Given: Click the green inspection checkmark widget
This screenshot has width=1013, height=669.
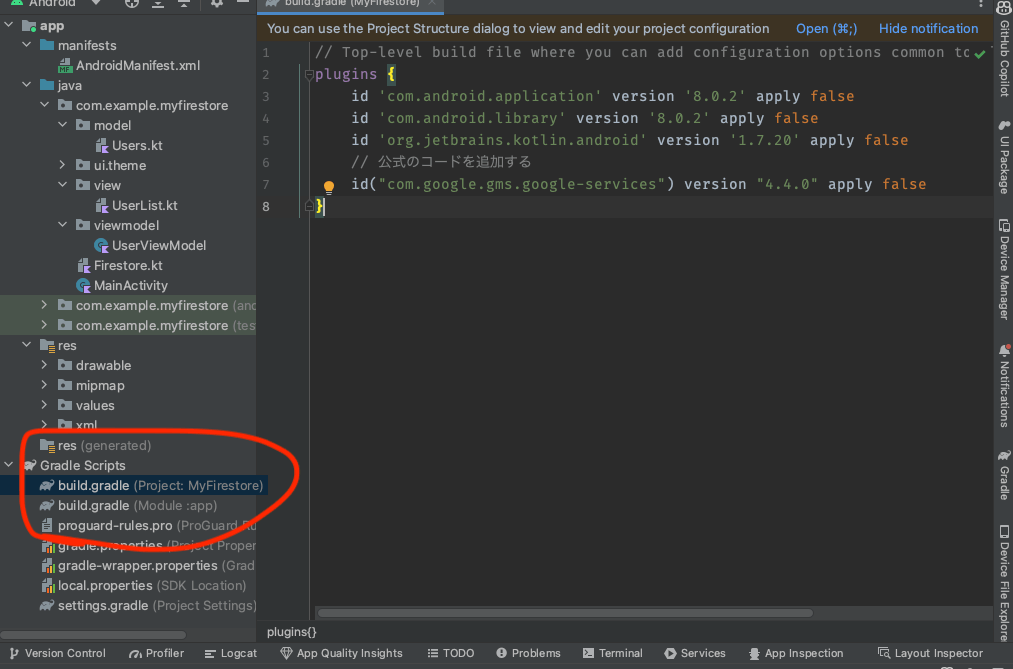Looking at the screenshot, I should [x=980, y=54].
